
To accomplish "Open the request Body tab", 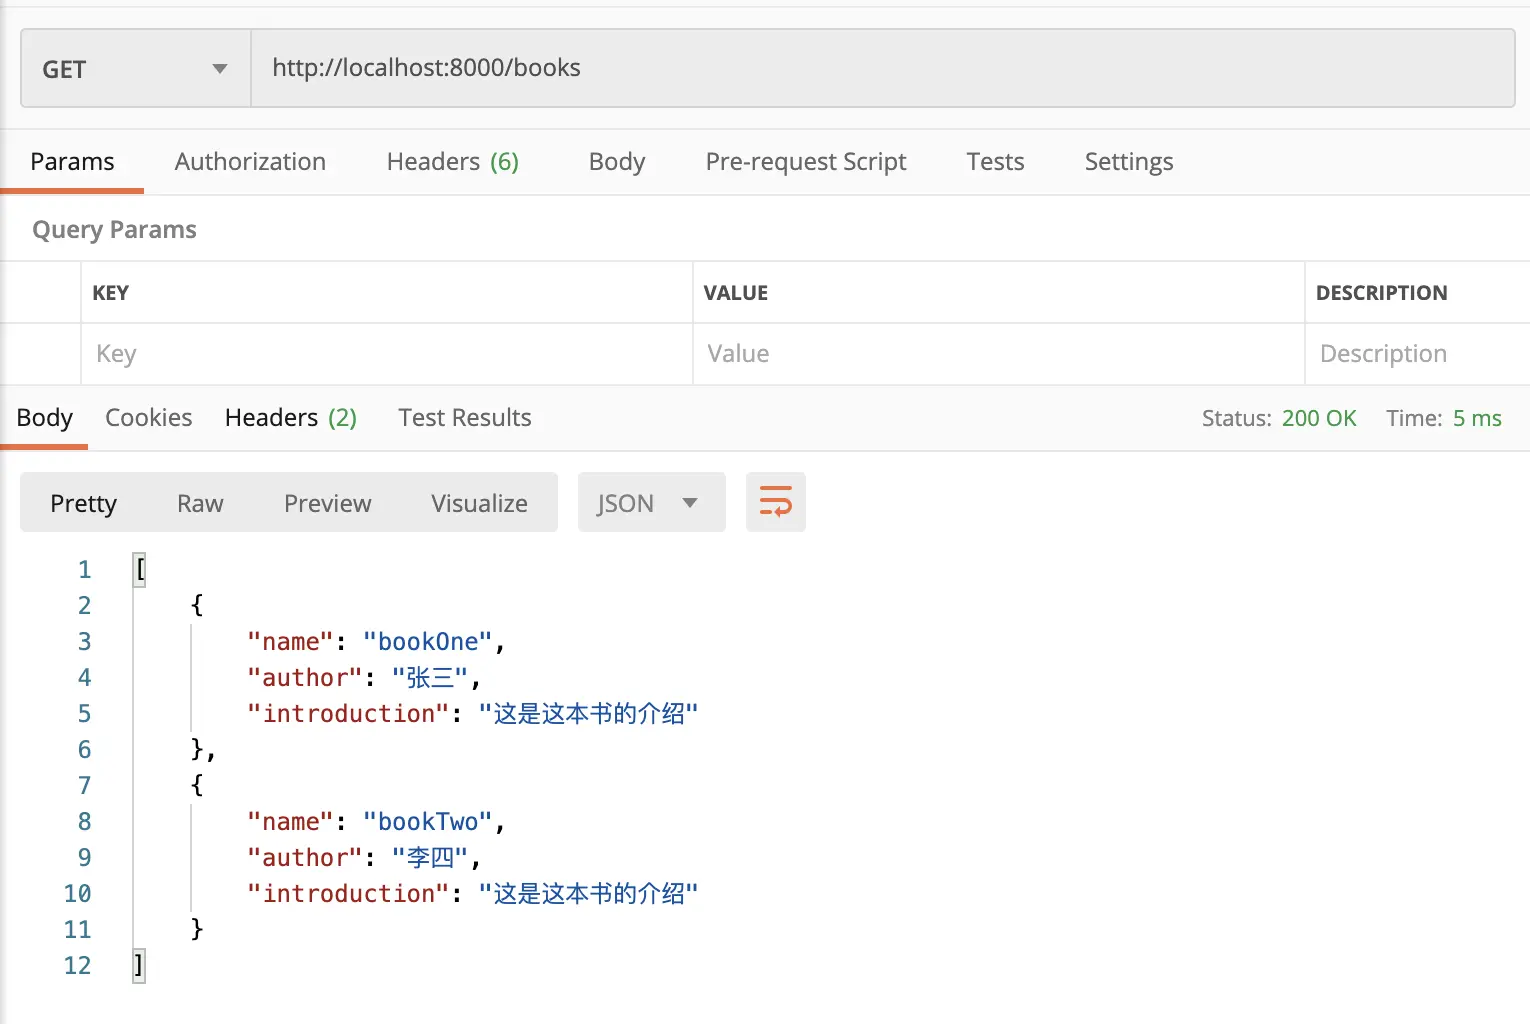I will pyautogui.click(x=616, y=162).
